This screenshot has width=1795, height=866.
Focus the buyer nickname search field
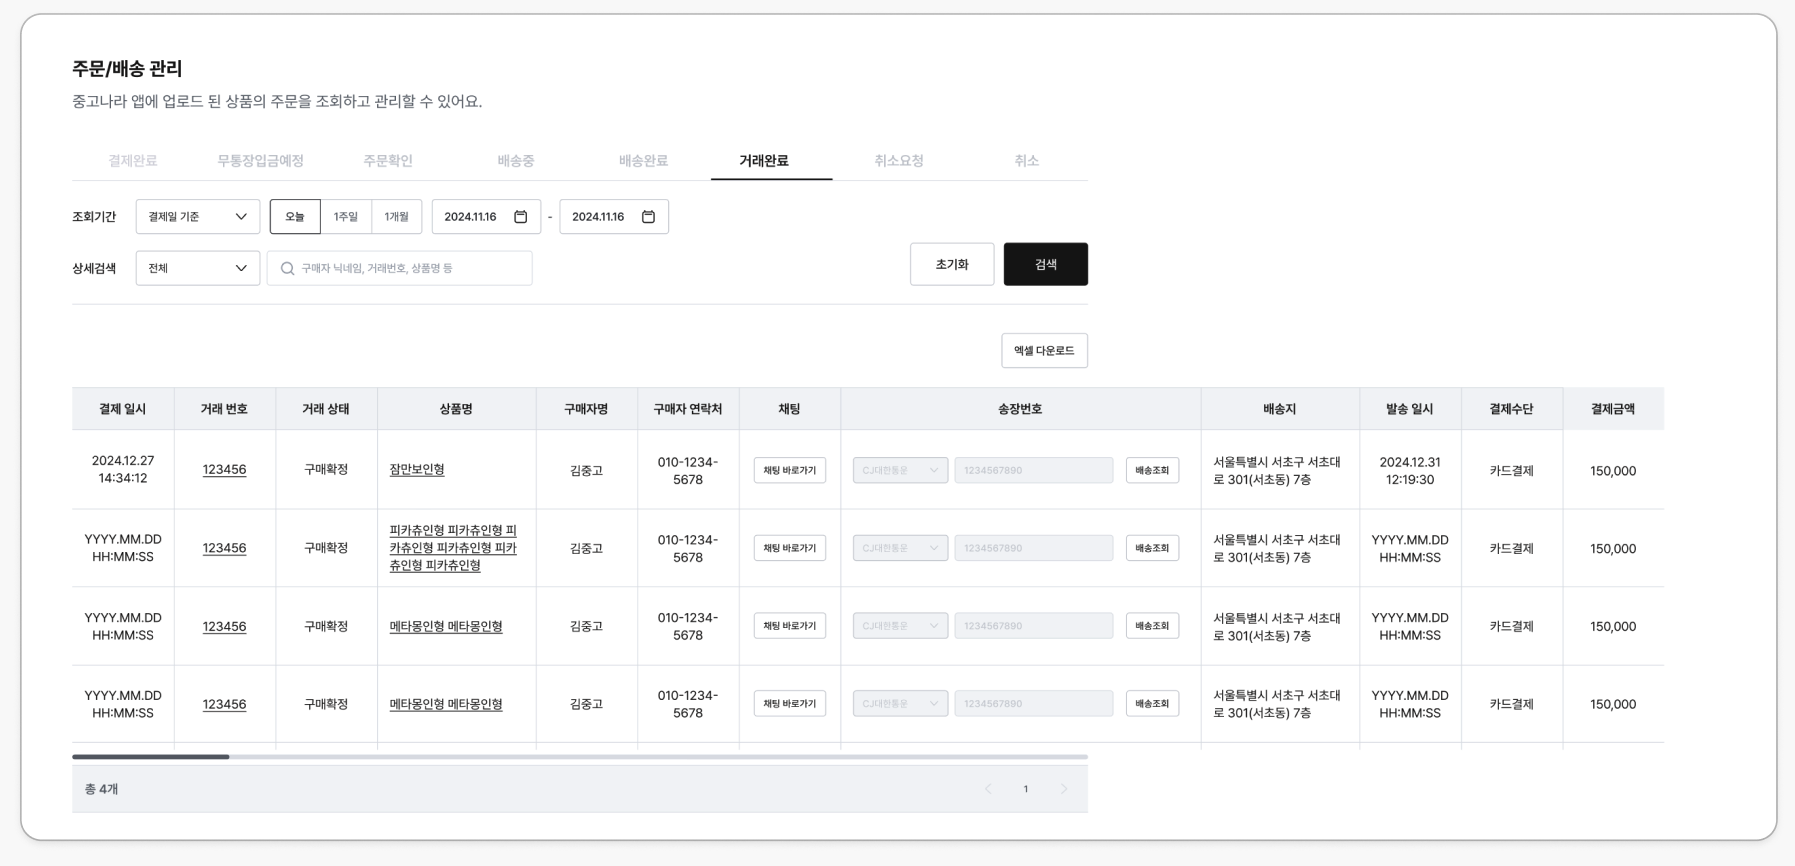(410, 269)
